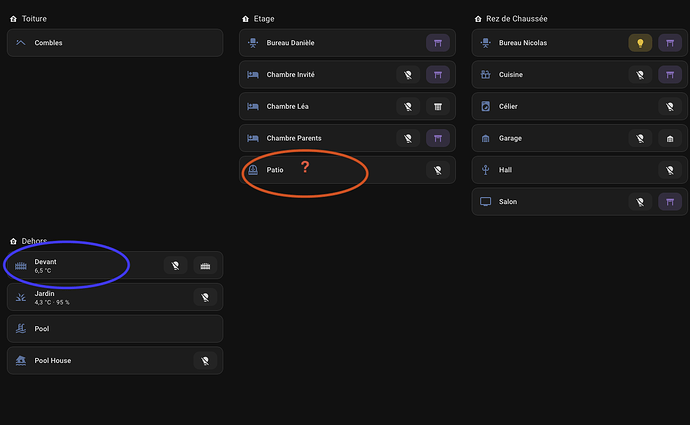Screen dimensions: 690x425
Task: Toggle the Salon shutter button
Action: click(669, 202)
